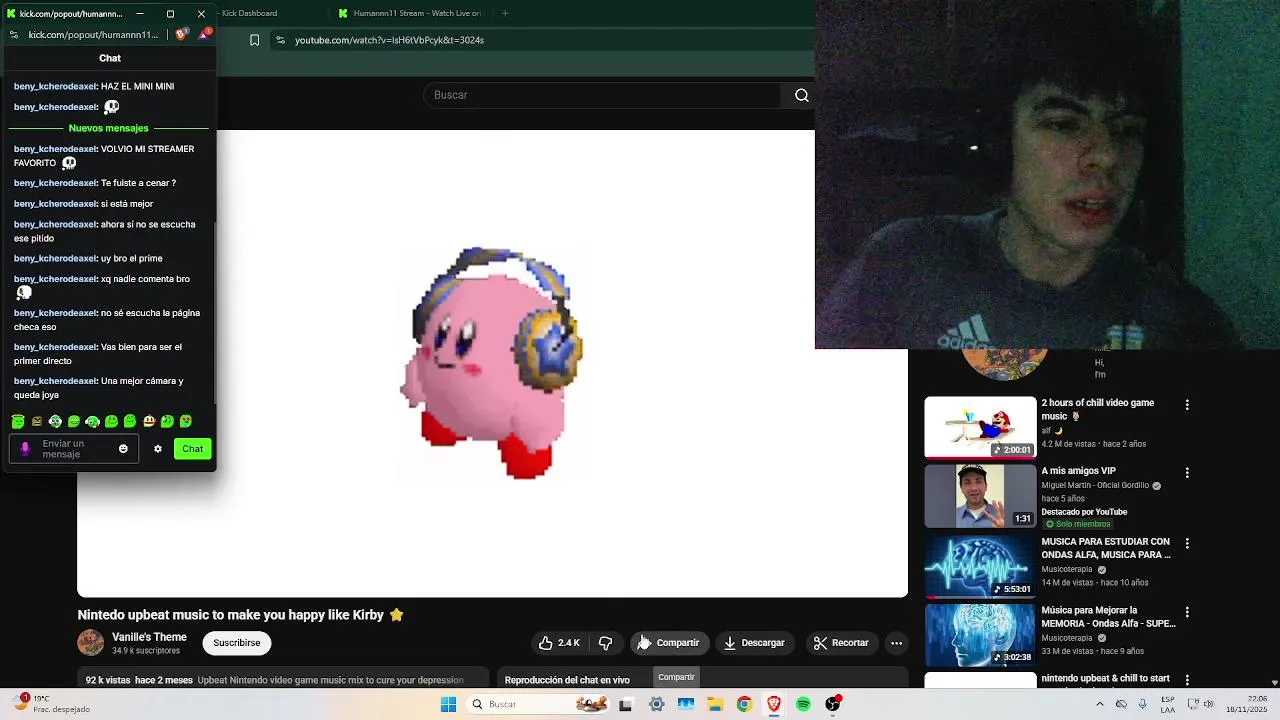The height and width of the screenshot is (720, 1280).
Task: Click the Recortar clip button
Action: [x=841, y=643]
